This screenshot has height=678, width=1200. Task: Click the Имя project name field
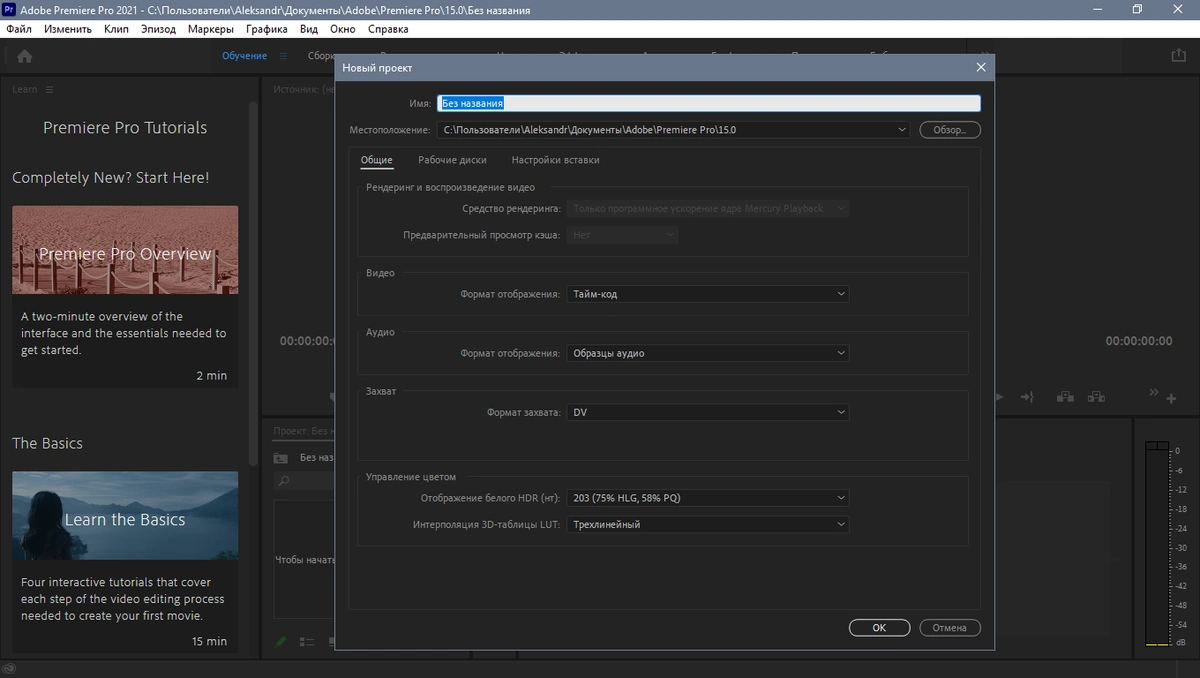(709, 103)
